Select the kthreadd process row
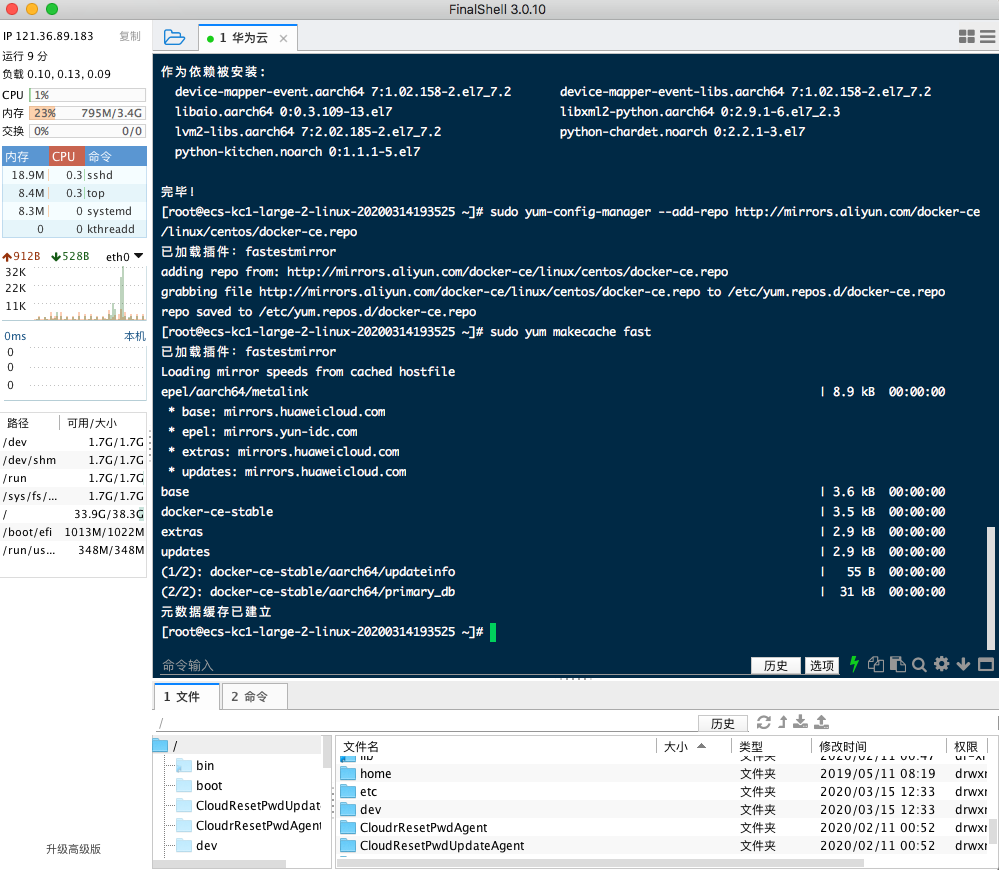 click(x=75, y=229)
